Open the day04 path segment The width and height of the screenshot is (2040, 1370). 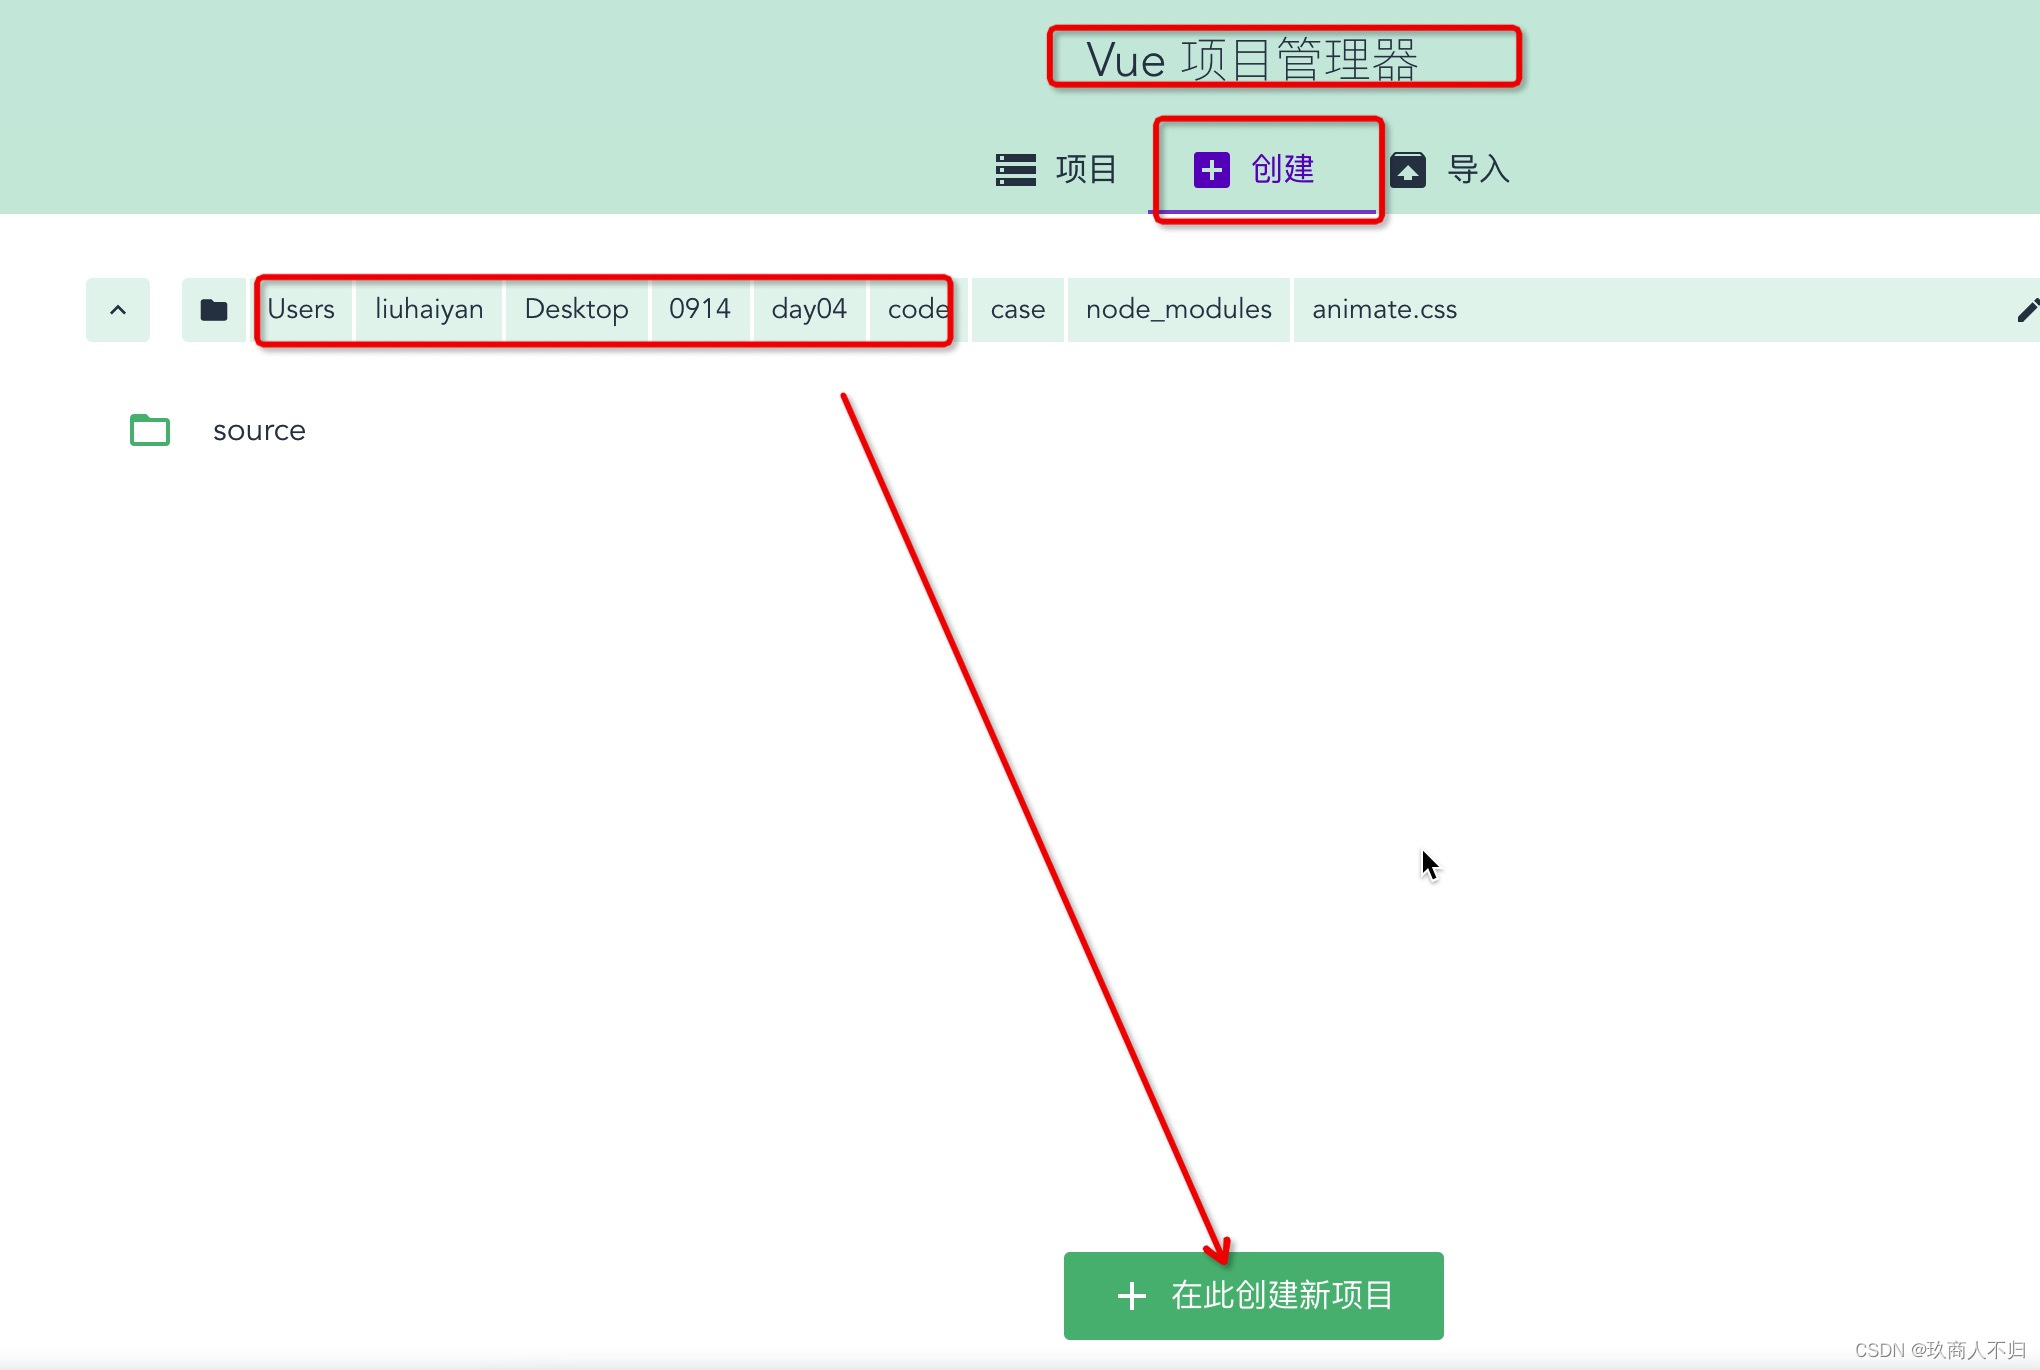[x=809, y=310]
